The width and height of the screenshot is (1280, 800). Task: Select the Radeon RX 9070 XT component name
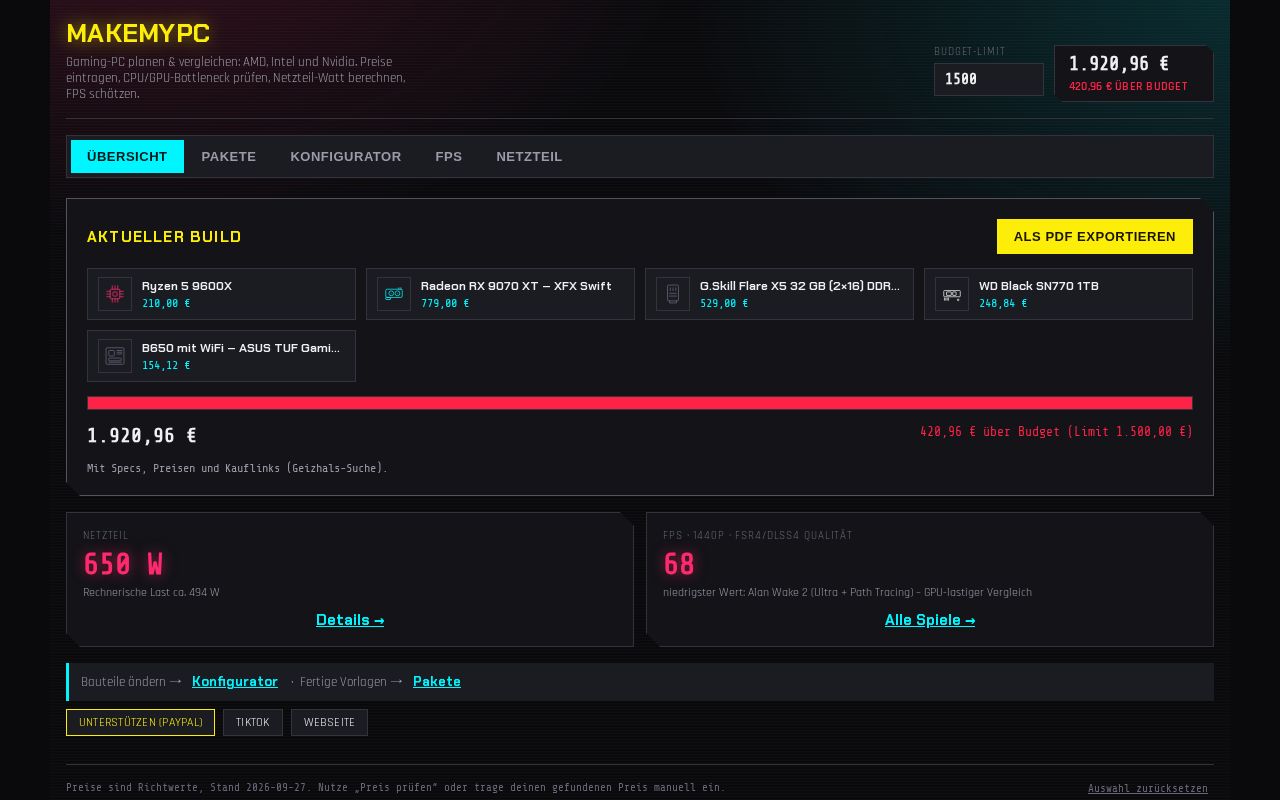pyautogui.click(x=516, y=286)
